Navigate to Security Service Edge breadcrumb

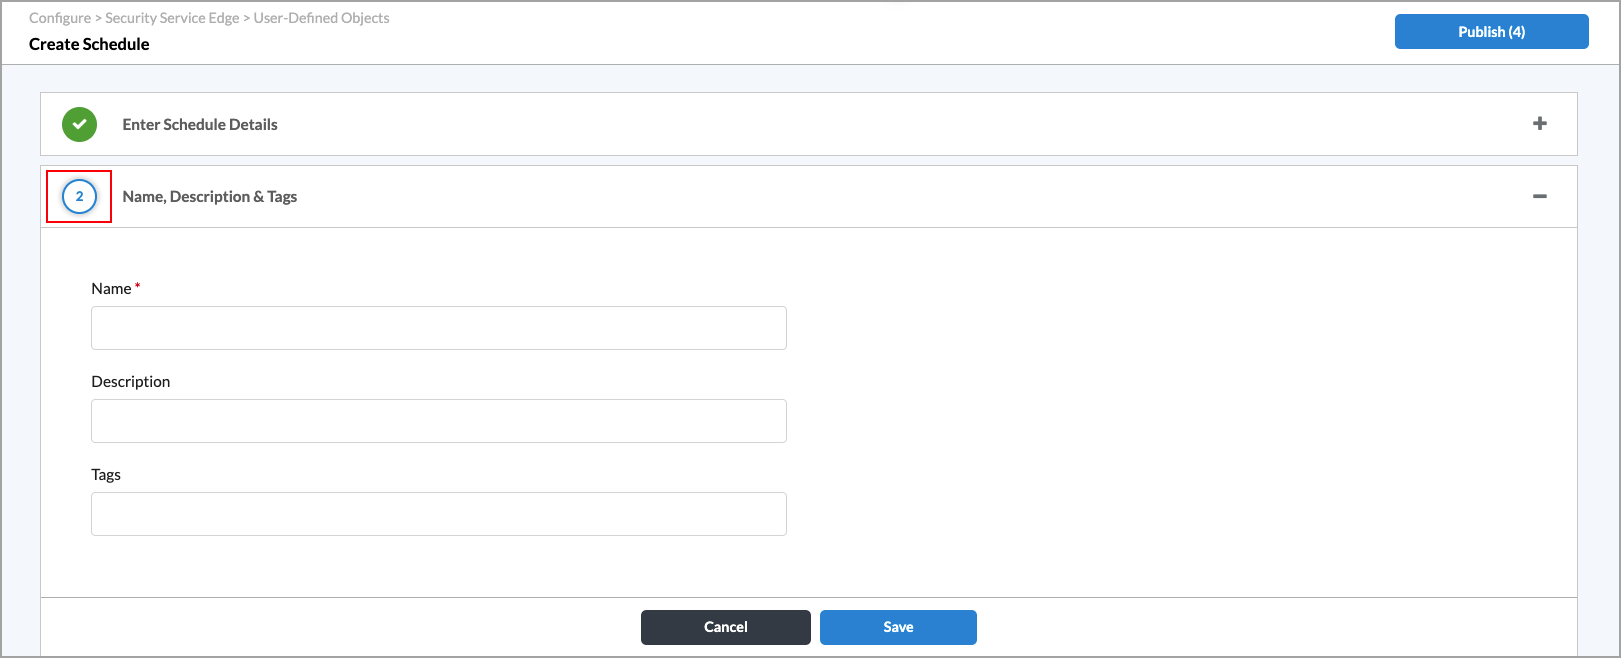(172, 18)
